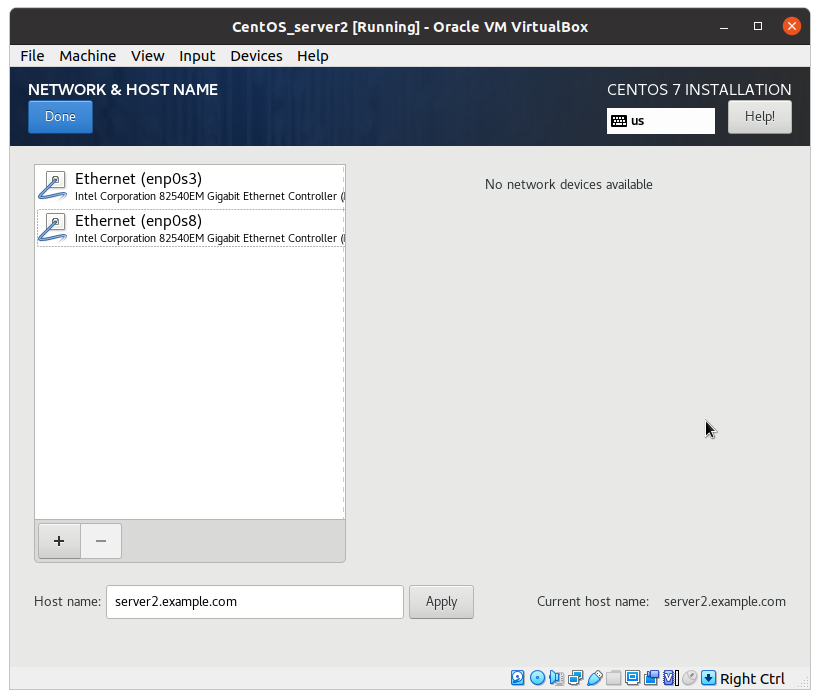Viewport: 820px width, 699px height.
Task: Click the Help! button
Action: point(759,117)
